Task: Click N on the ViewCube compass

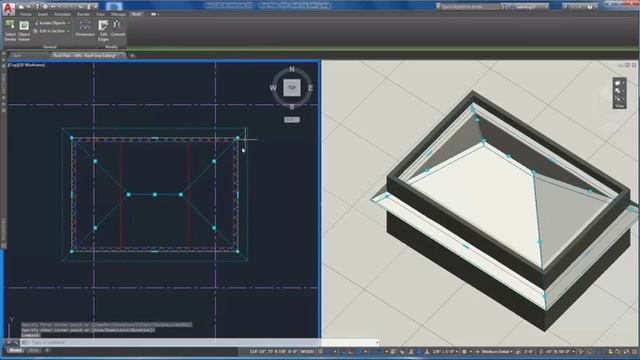Action: (292, 69)
